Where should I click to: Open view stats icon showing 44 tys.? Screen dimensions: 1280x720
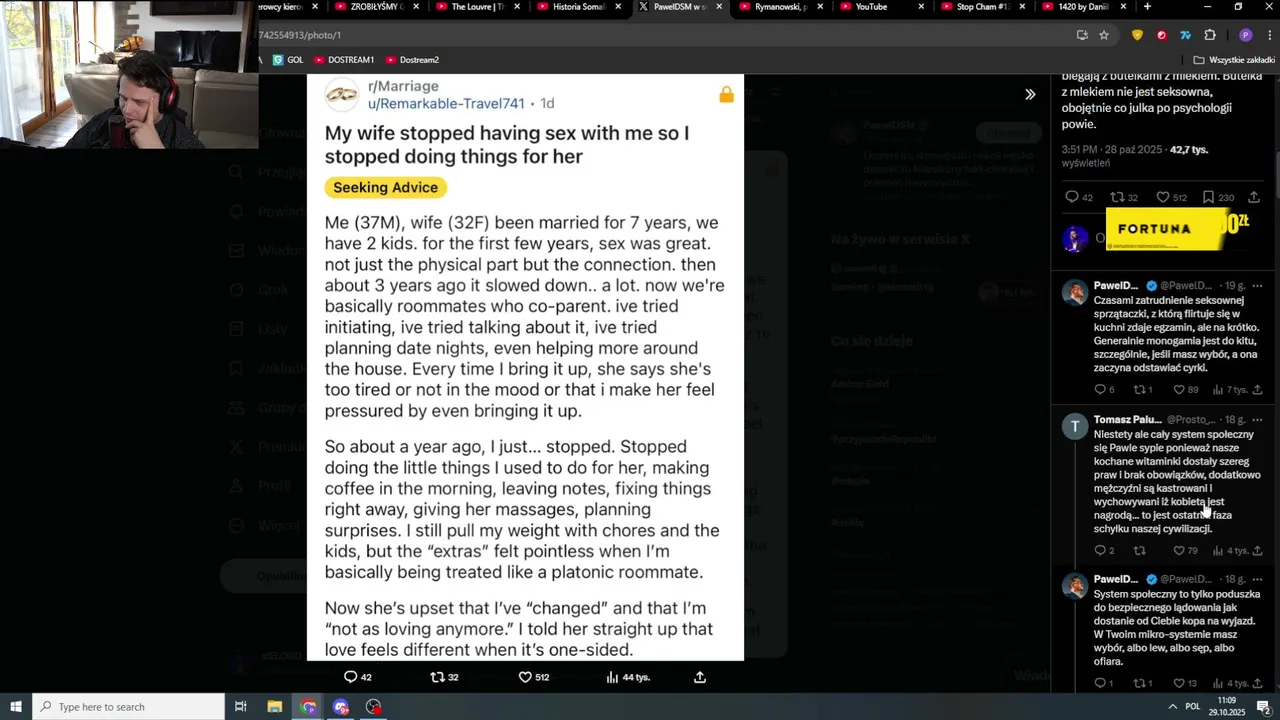(612, 677)
